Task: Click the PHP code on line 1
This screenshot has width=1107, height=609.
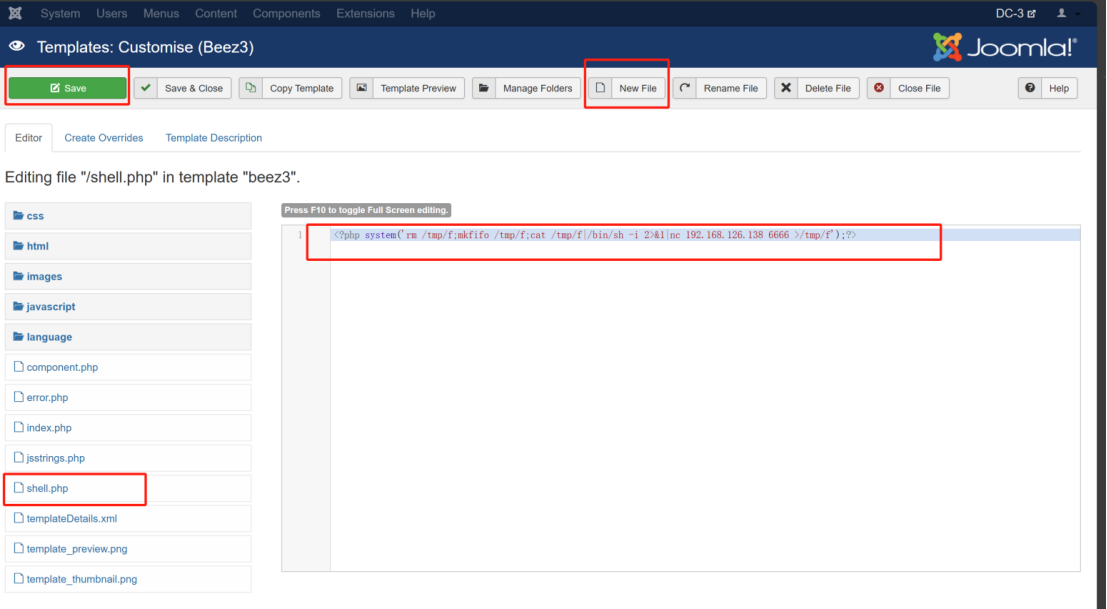Action: pos(594,235)
